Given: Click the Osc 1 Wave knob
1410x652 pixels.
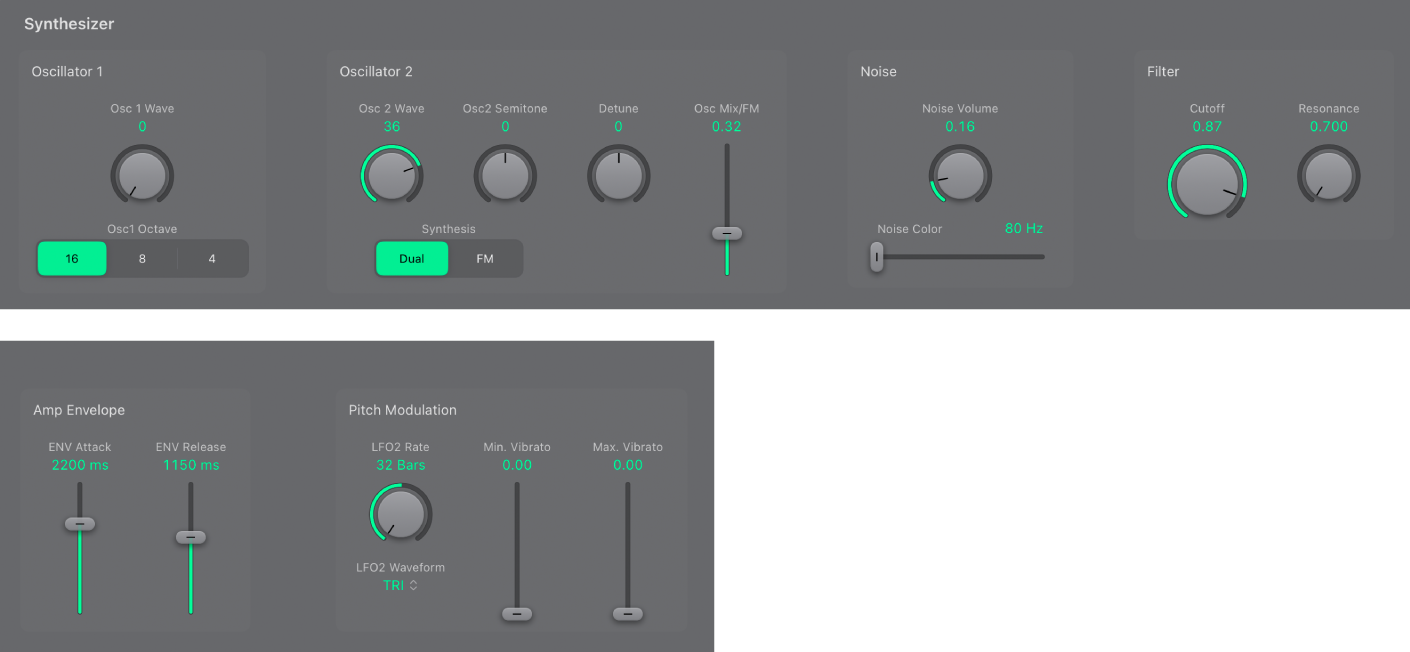Looking at the screenshot, I should (142, 175).
